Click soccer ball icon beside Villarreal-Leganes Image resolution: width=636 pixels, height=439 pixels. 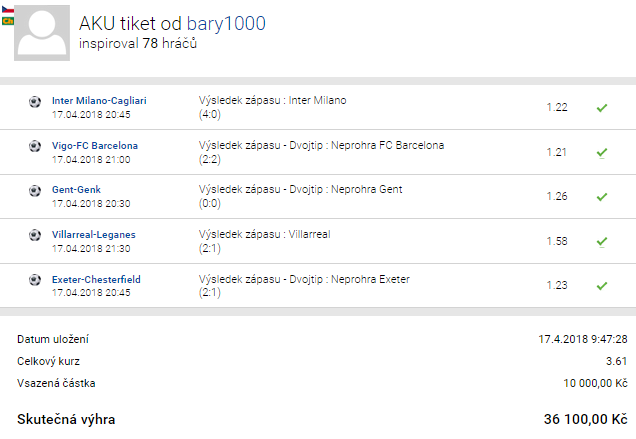[35, 235]
